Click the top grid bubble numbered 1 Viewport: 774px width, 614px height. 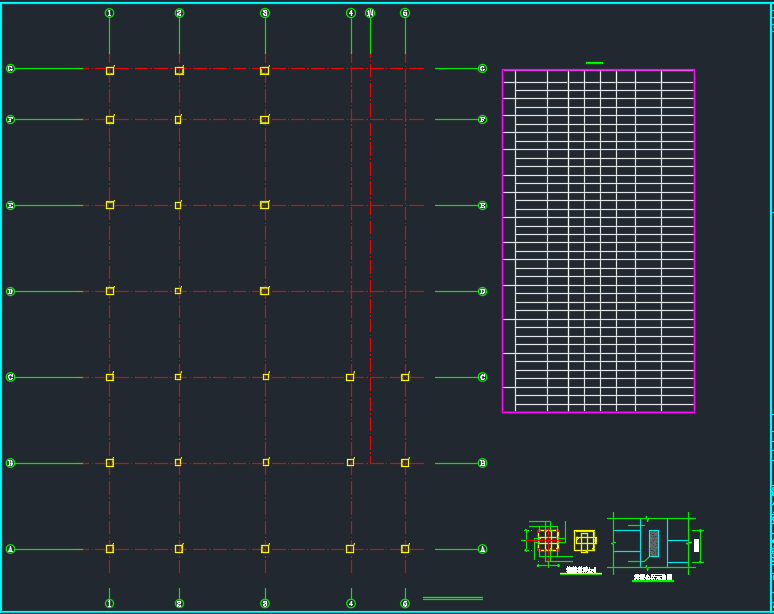110,13
